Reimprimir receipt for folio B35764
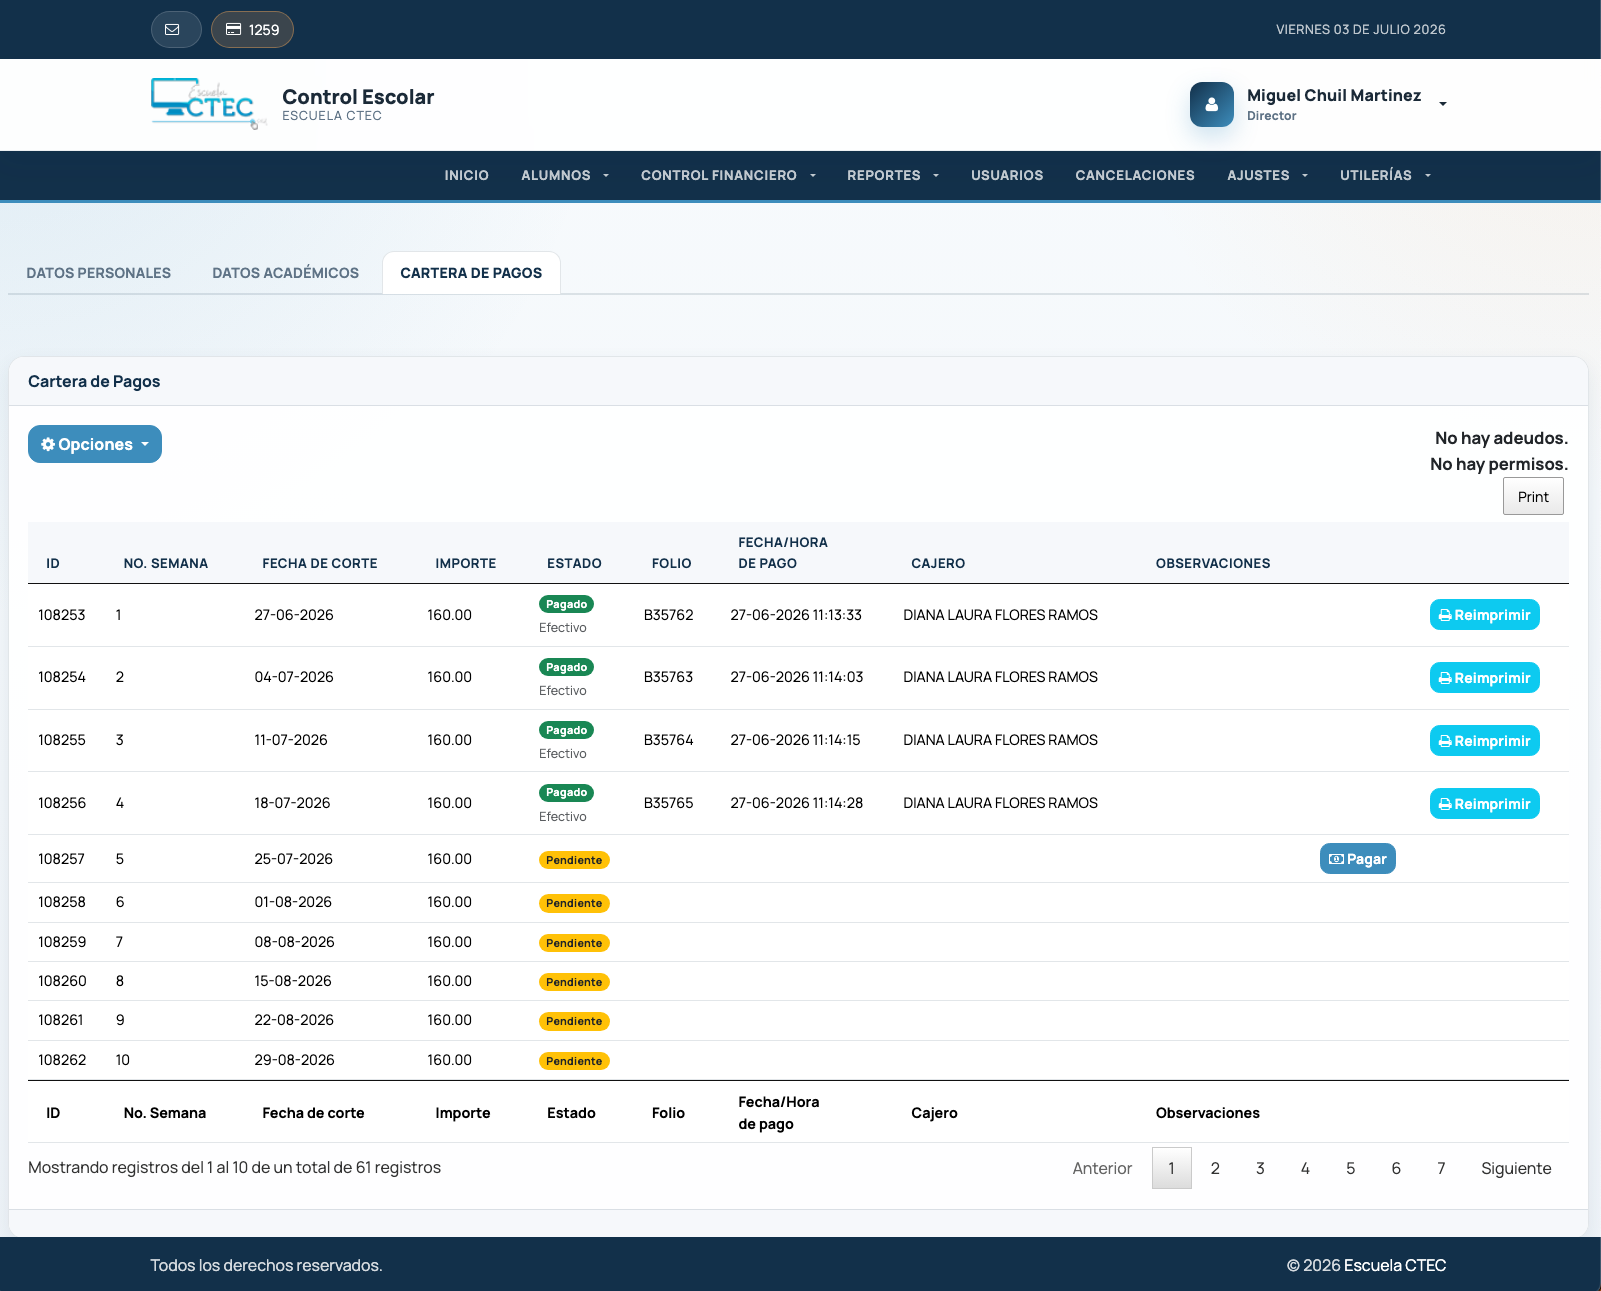 [x=1484, y=741]
